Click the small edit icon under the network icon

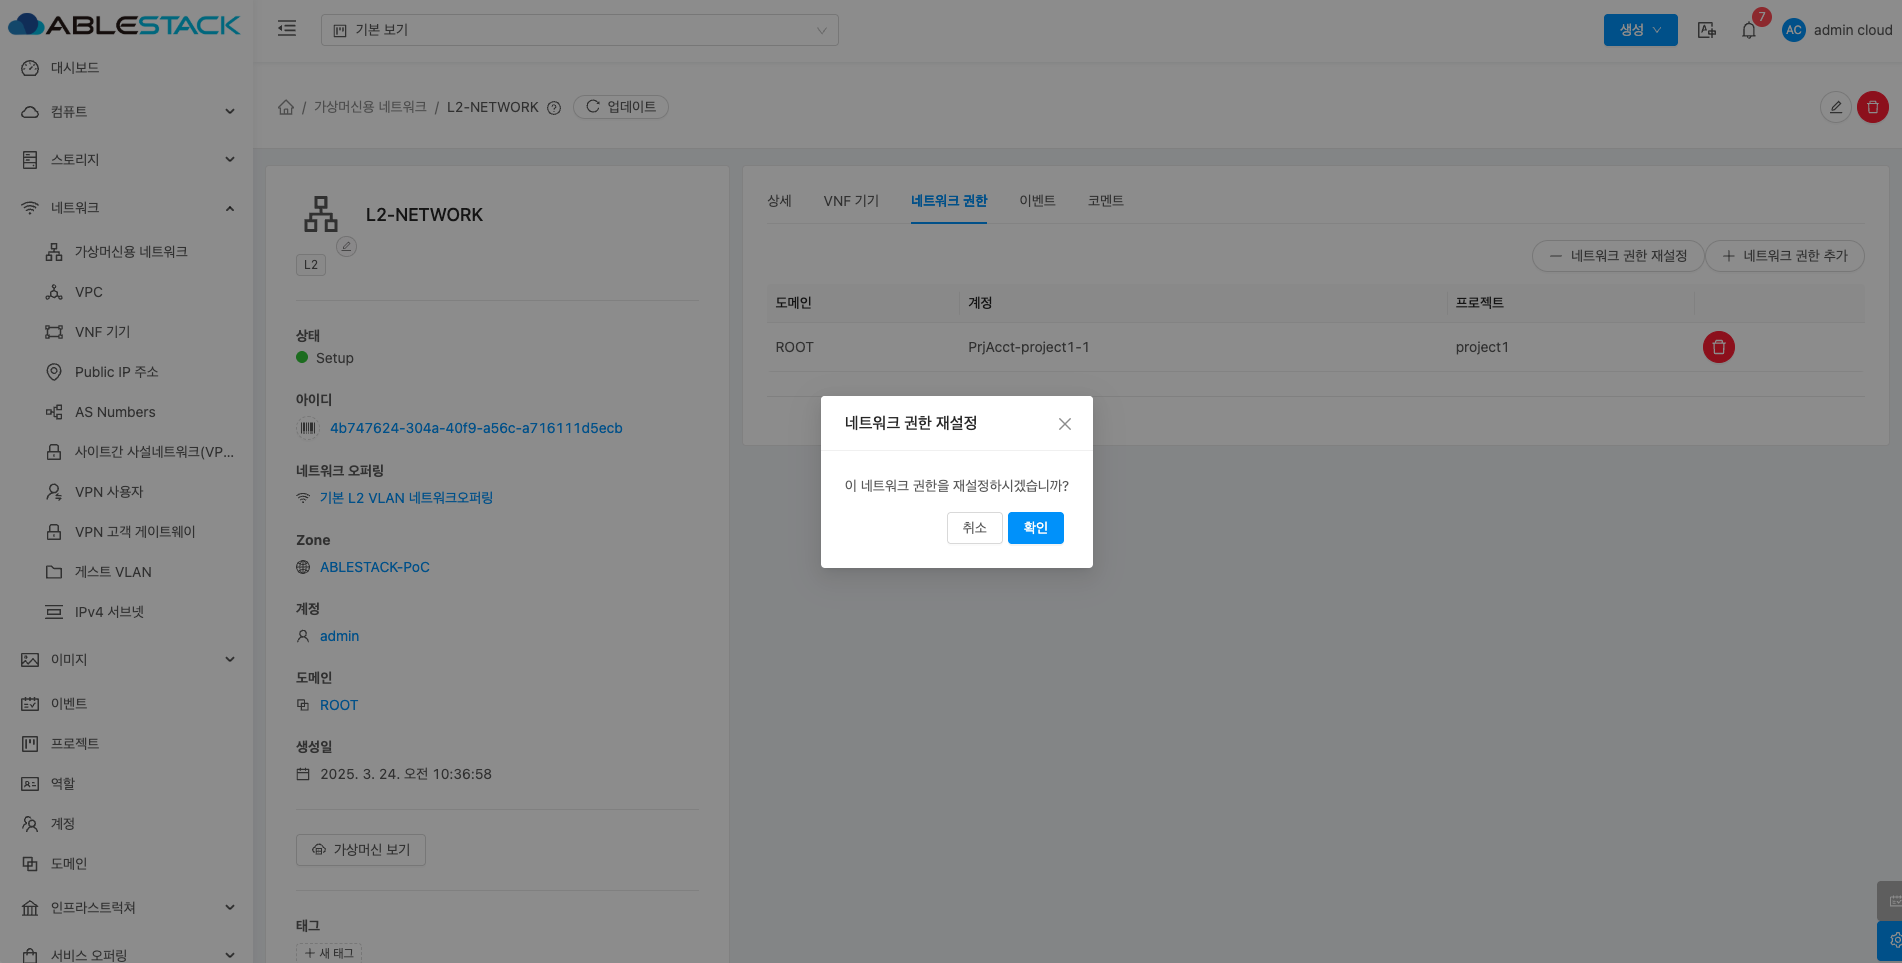click(347, 246)
